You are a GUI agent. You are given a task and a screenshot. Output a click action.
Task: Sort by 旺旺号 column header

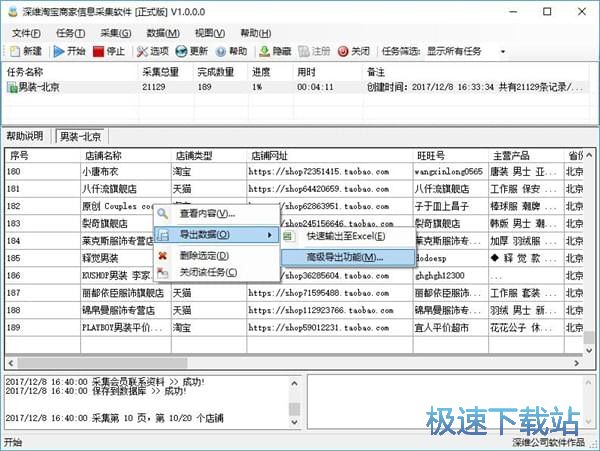[x=451, y=156]
